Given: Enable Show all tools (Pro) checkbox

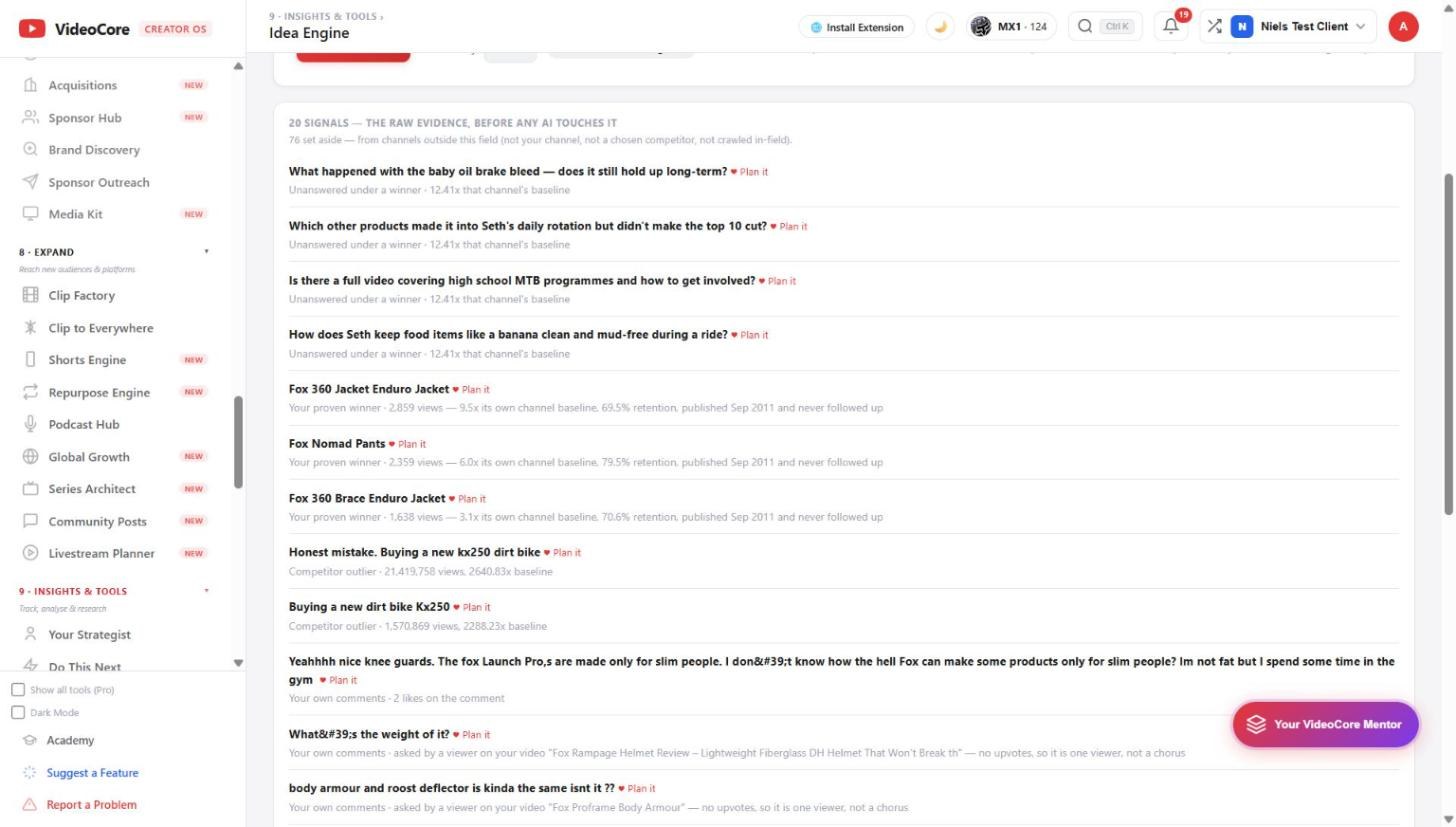Looking at the screenshot, I should (18, 690).
